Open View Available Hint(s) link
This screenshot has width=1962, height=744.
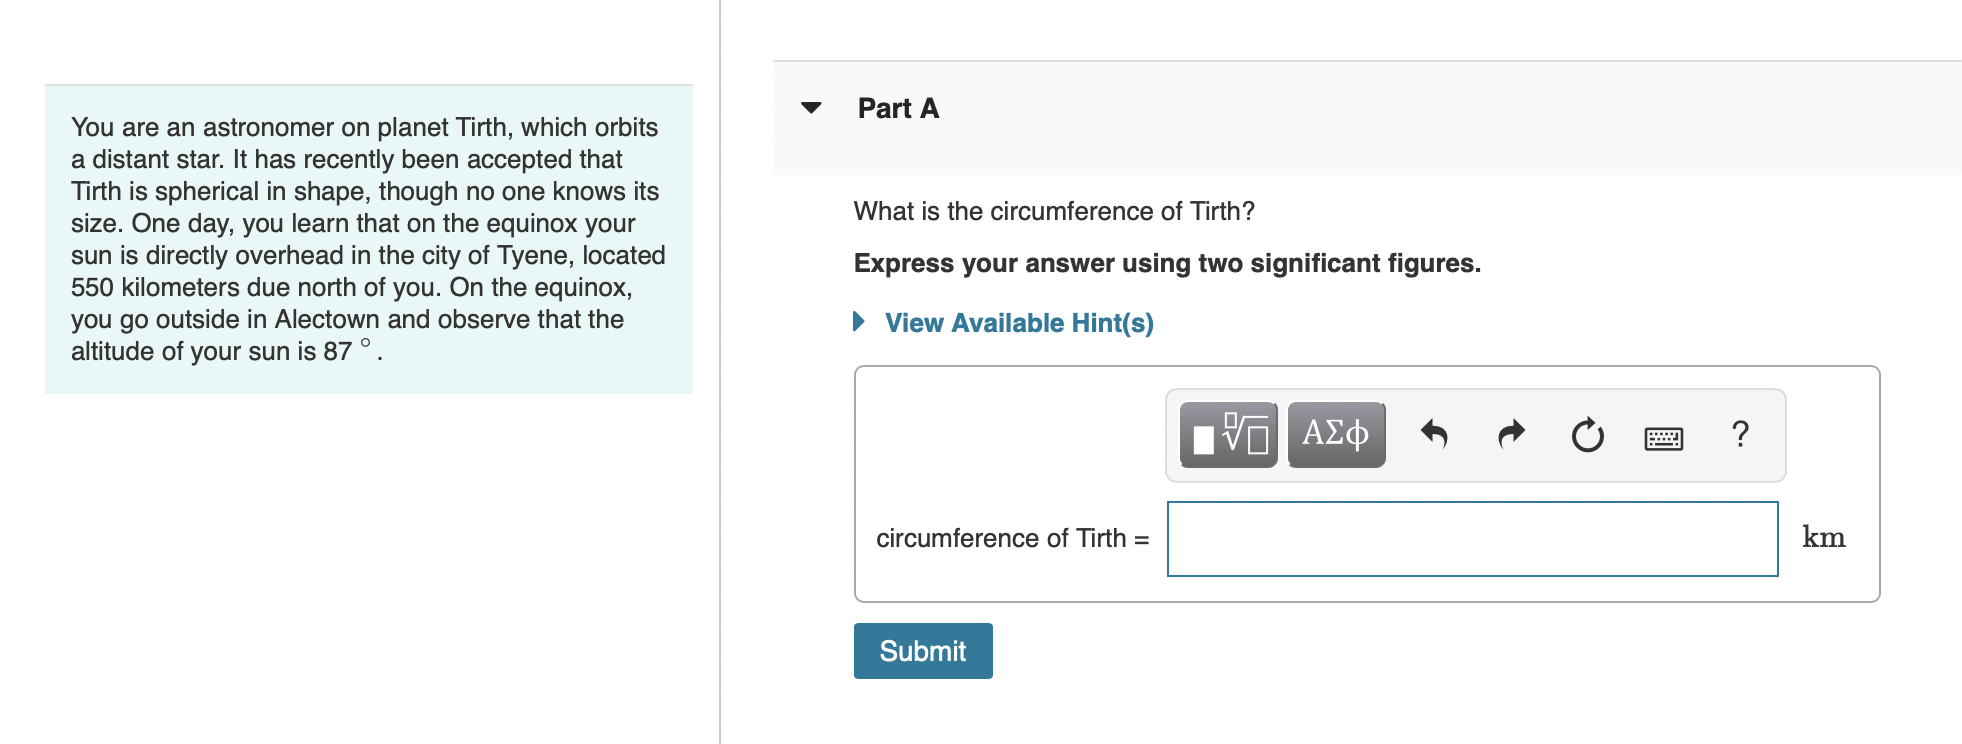click(1019, 323)
